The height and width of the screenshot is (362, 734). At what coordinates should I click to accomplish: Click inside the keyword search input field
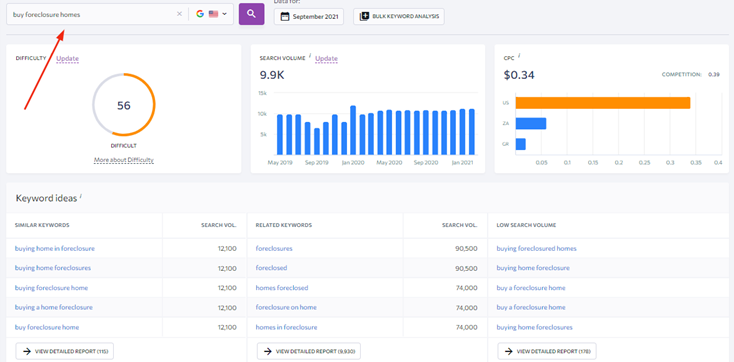click(x=91, y=15)
